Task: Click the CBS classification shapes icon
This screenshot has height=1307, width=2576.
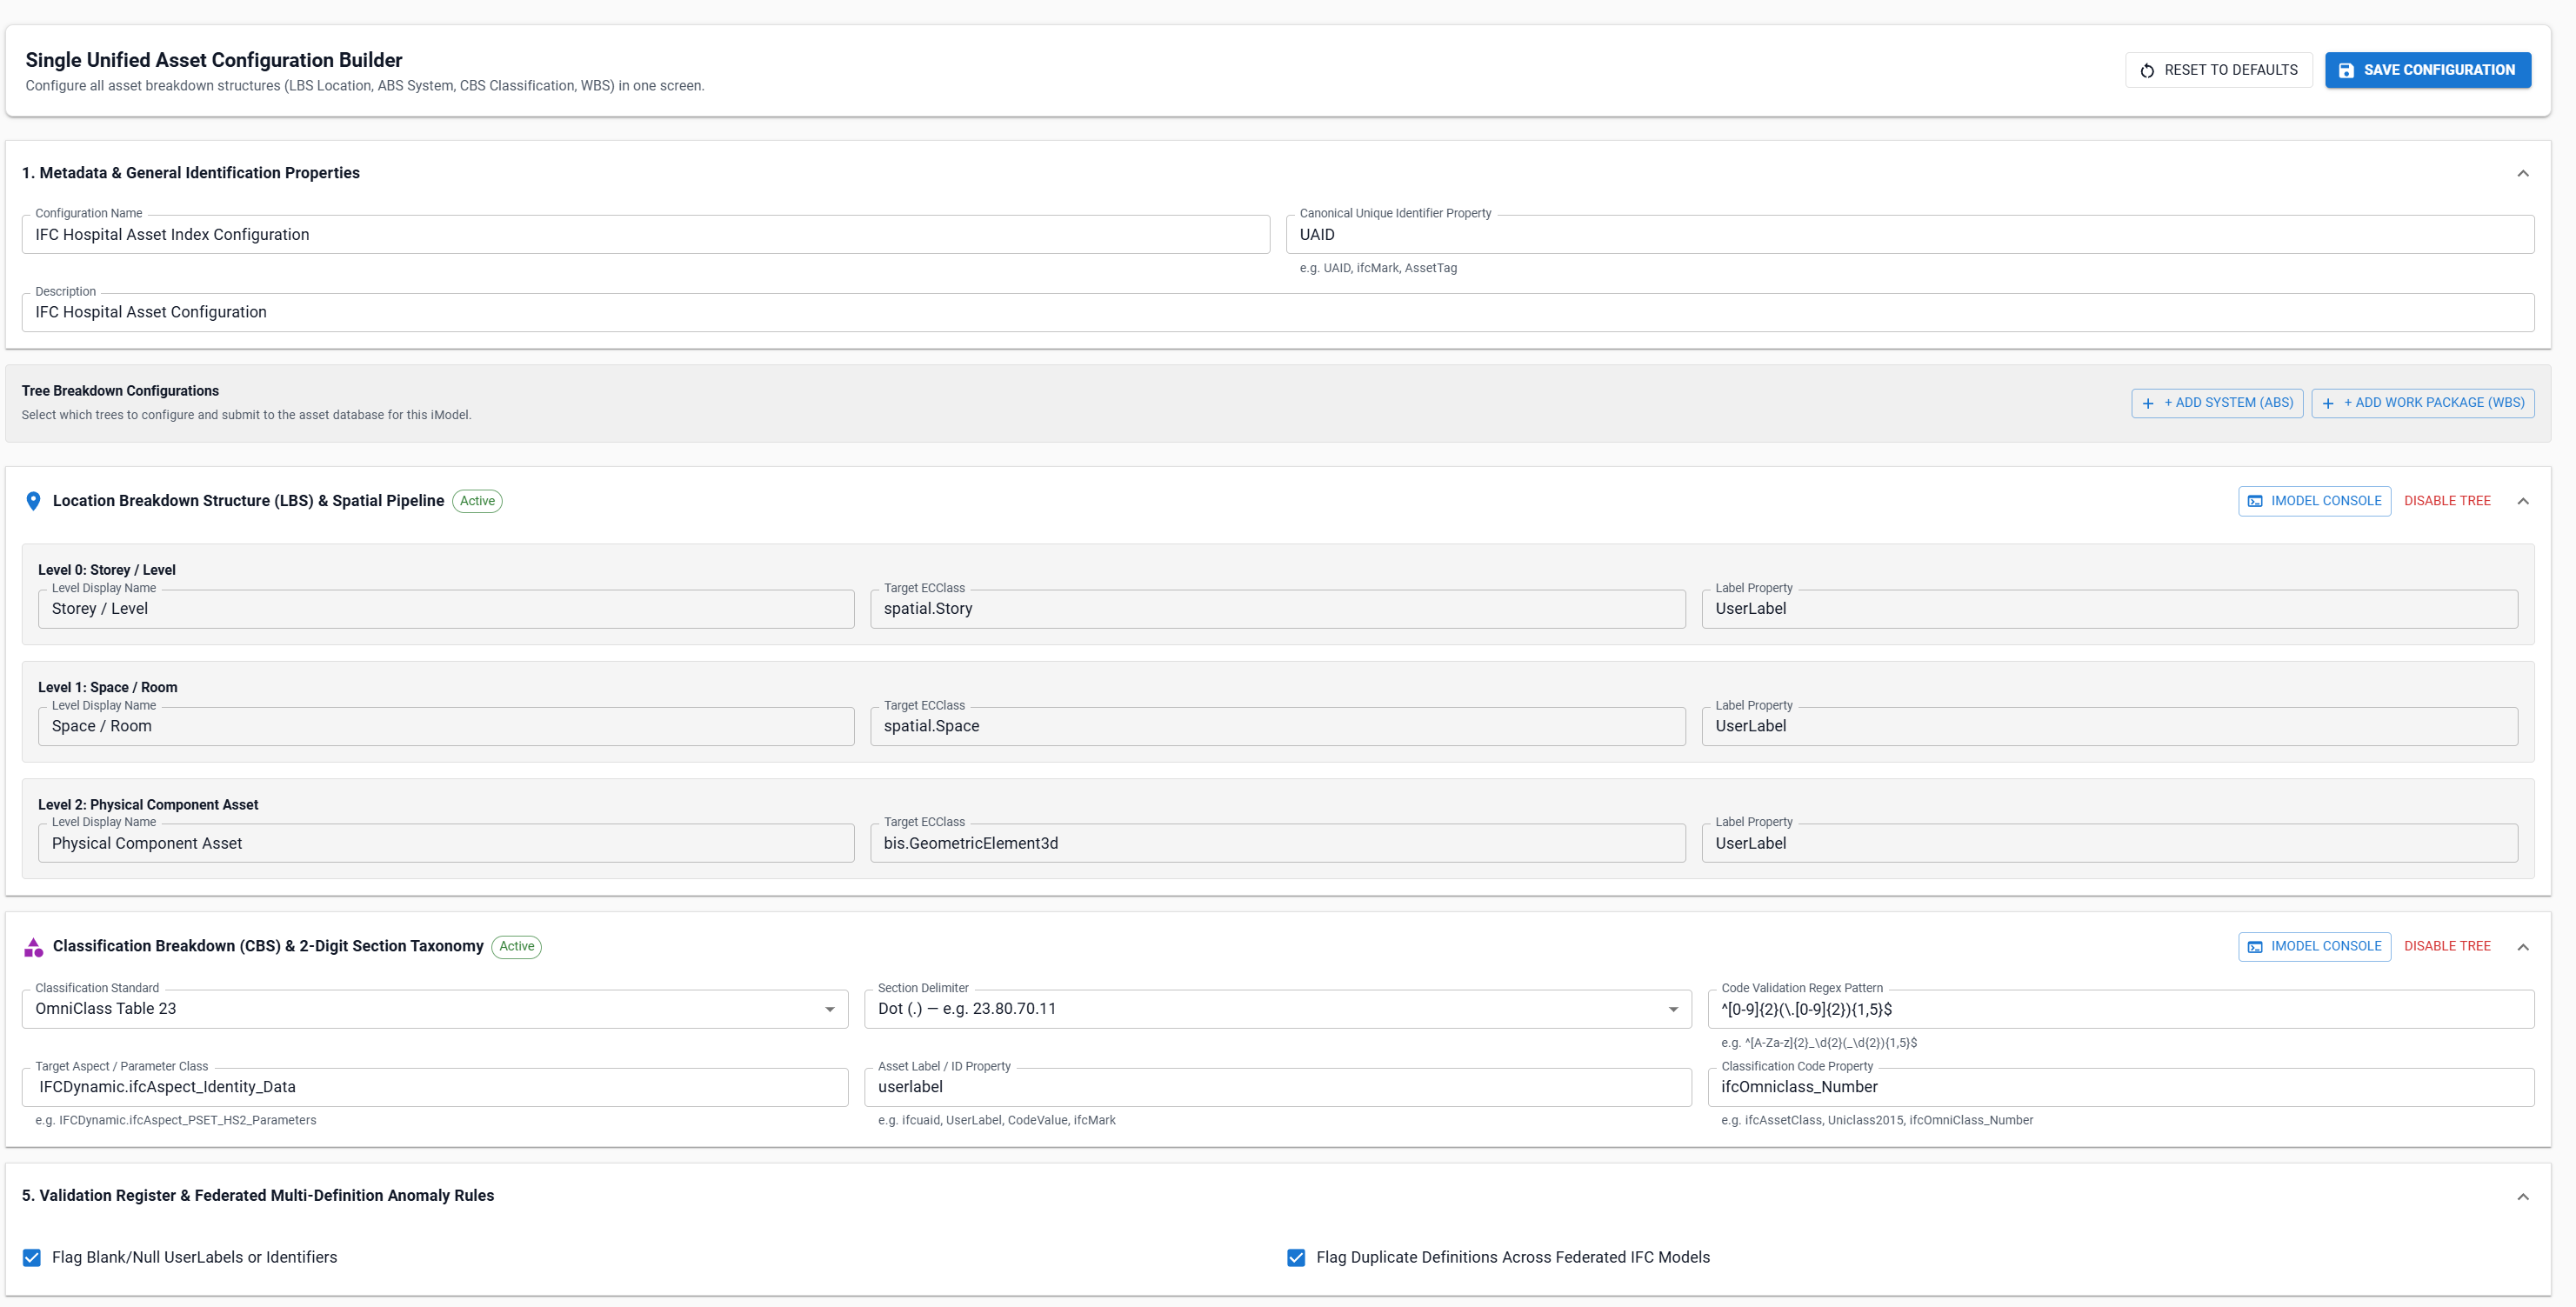Action: (x=33, y=947)
